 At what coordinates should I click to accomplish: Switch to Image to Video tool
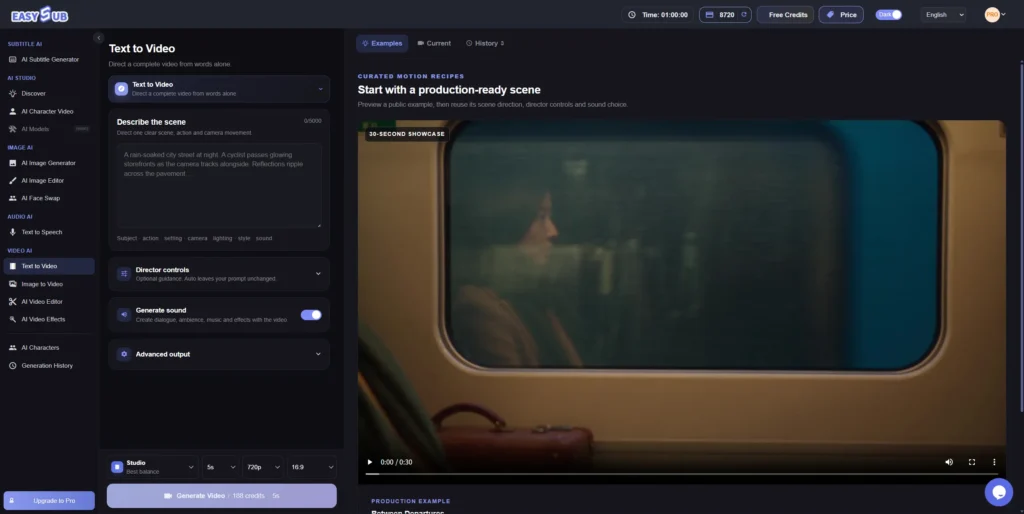click(x=49, y=284)
